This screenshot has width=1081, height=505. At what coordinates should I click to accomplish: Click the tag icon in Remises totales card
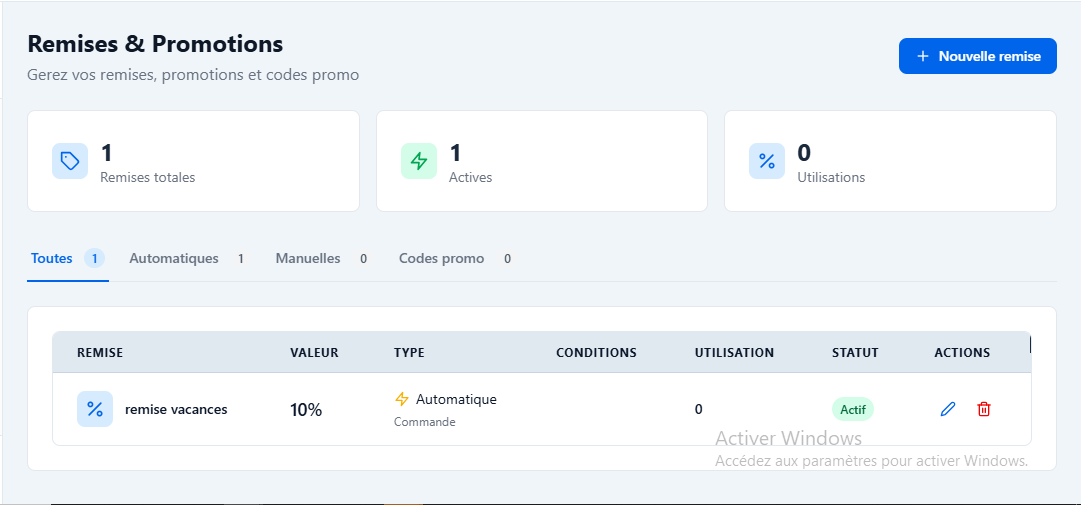click(70, 161)
